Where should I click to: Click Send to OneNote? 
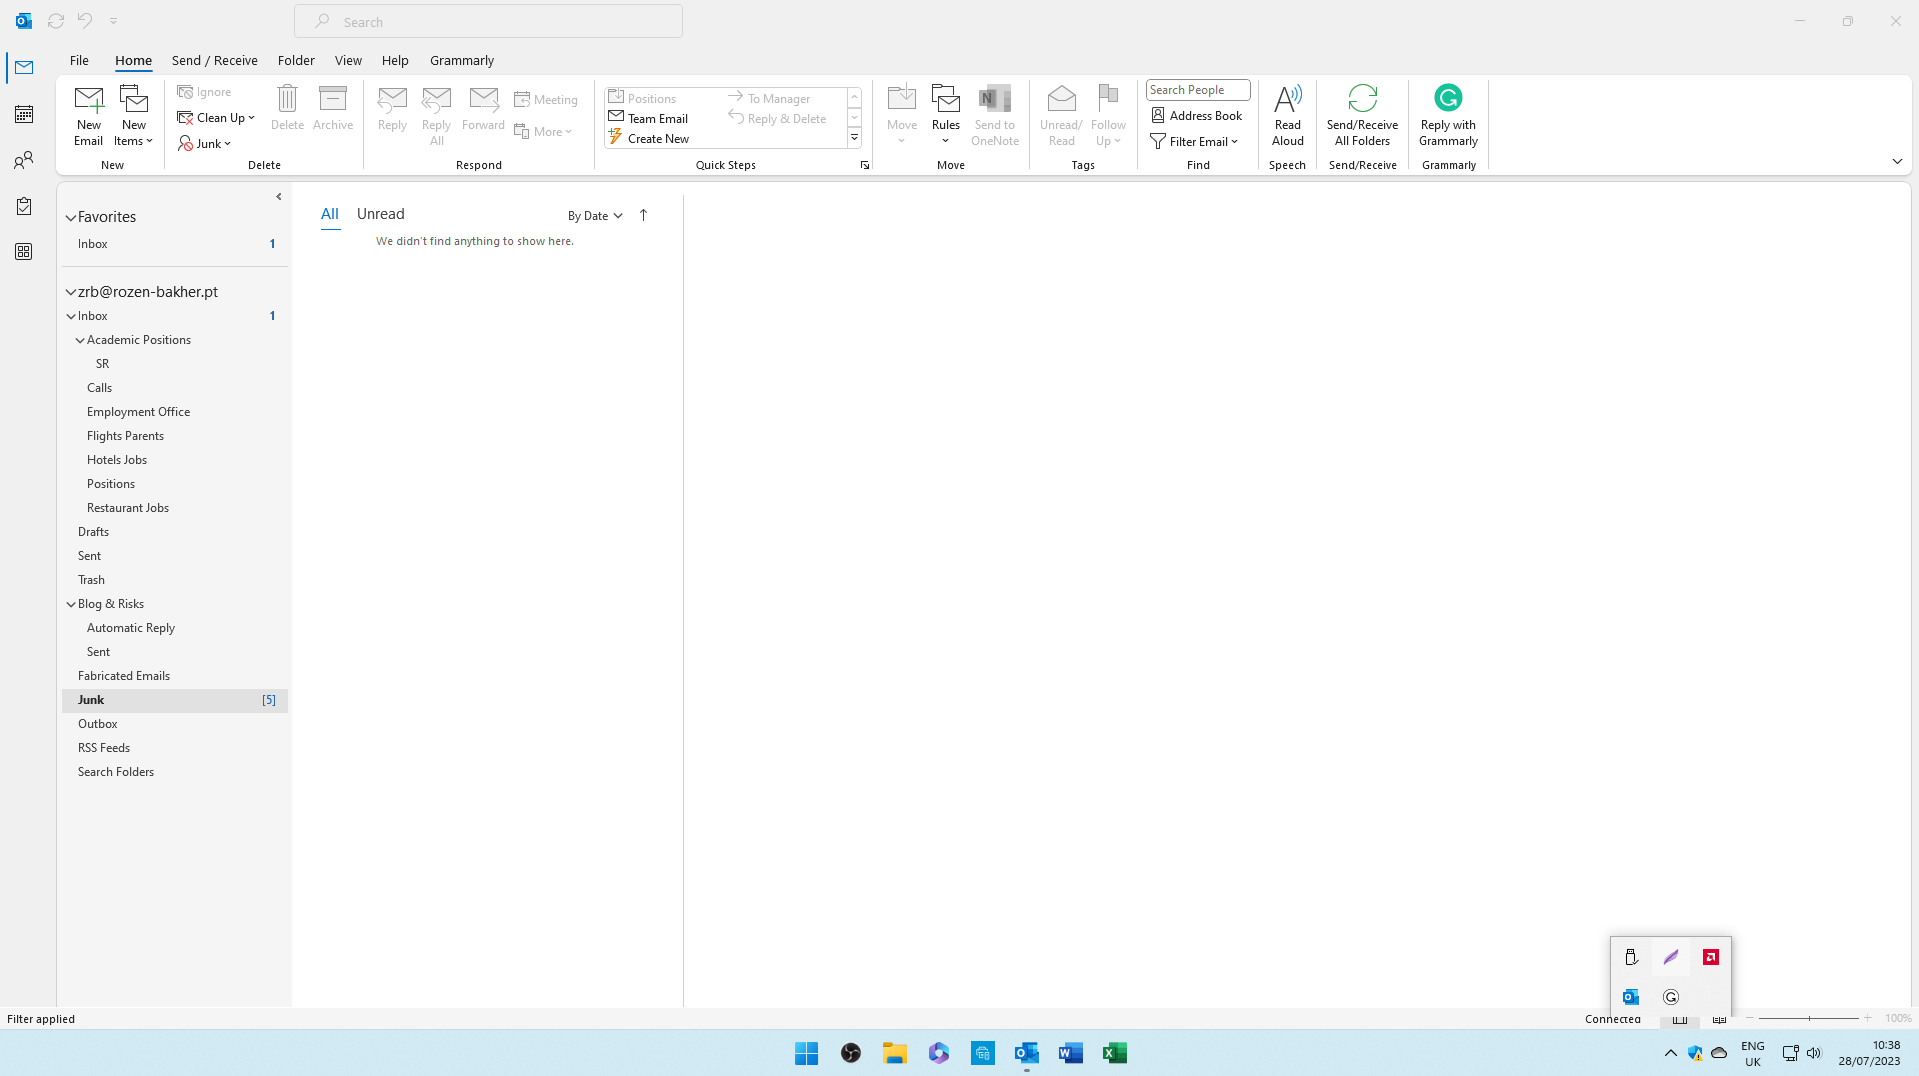click(994, 113)
